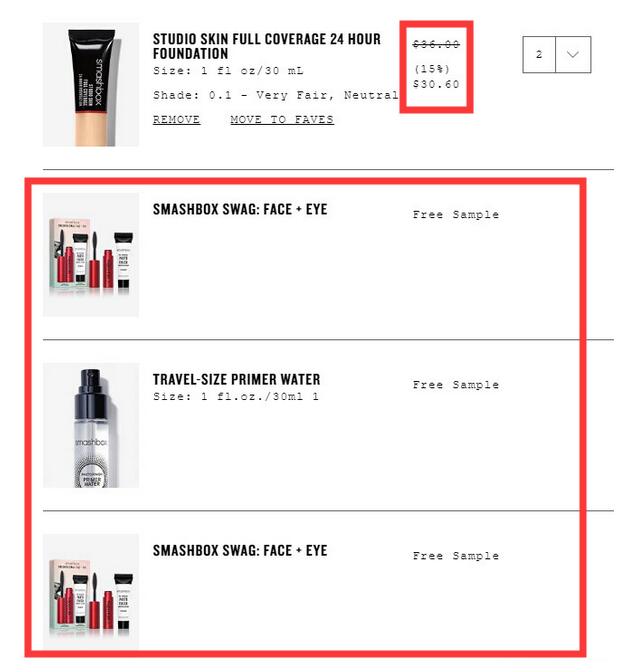622x672 pixels.
Task: Click the struck-through original price
Action: 436,44
